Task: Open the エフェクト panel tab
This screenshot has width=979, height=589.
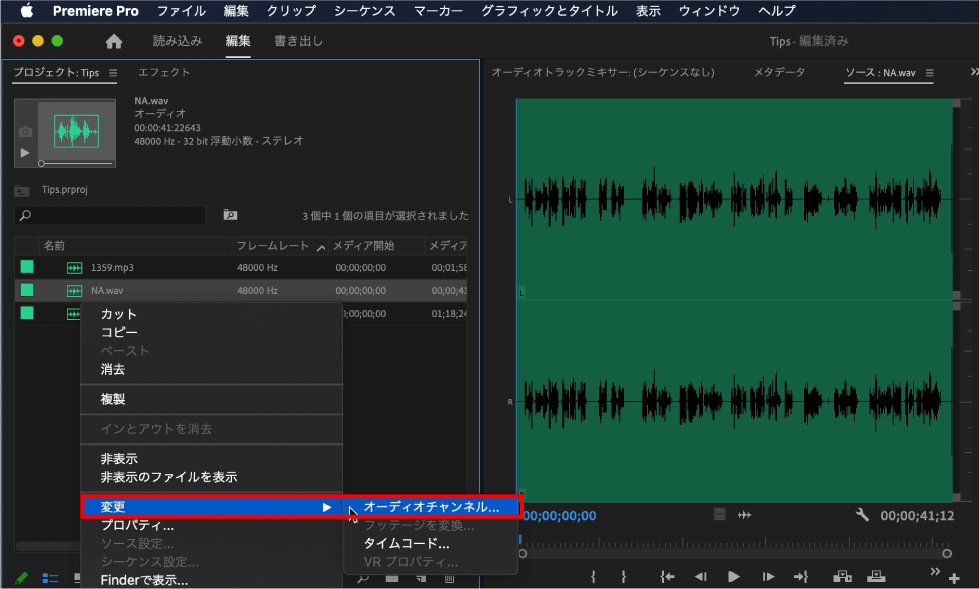Action: click(x=164, y=72)
